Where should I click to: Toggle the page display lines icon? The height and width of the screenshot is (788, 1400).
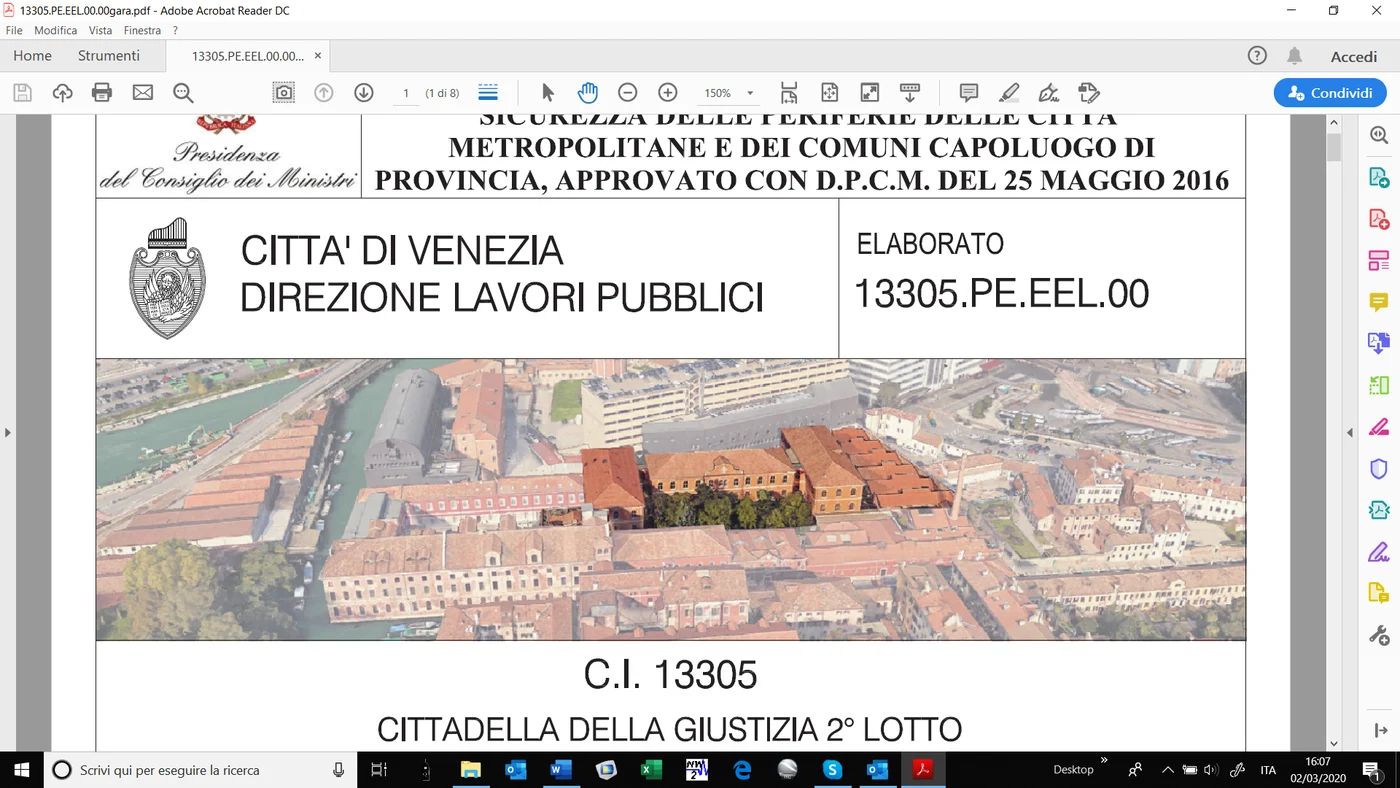coord(488,93)
